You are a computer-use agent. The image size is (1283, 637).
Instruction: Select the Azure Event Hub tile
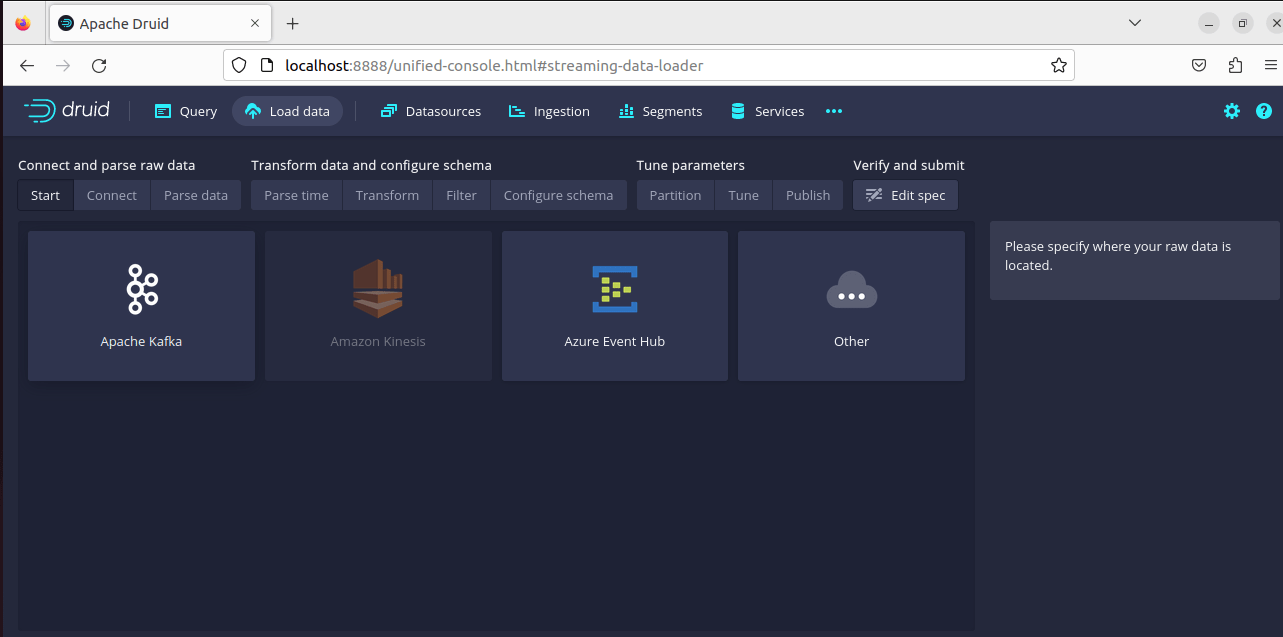pyautogui.click(x=614, y=305)
